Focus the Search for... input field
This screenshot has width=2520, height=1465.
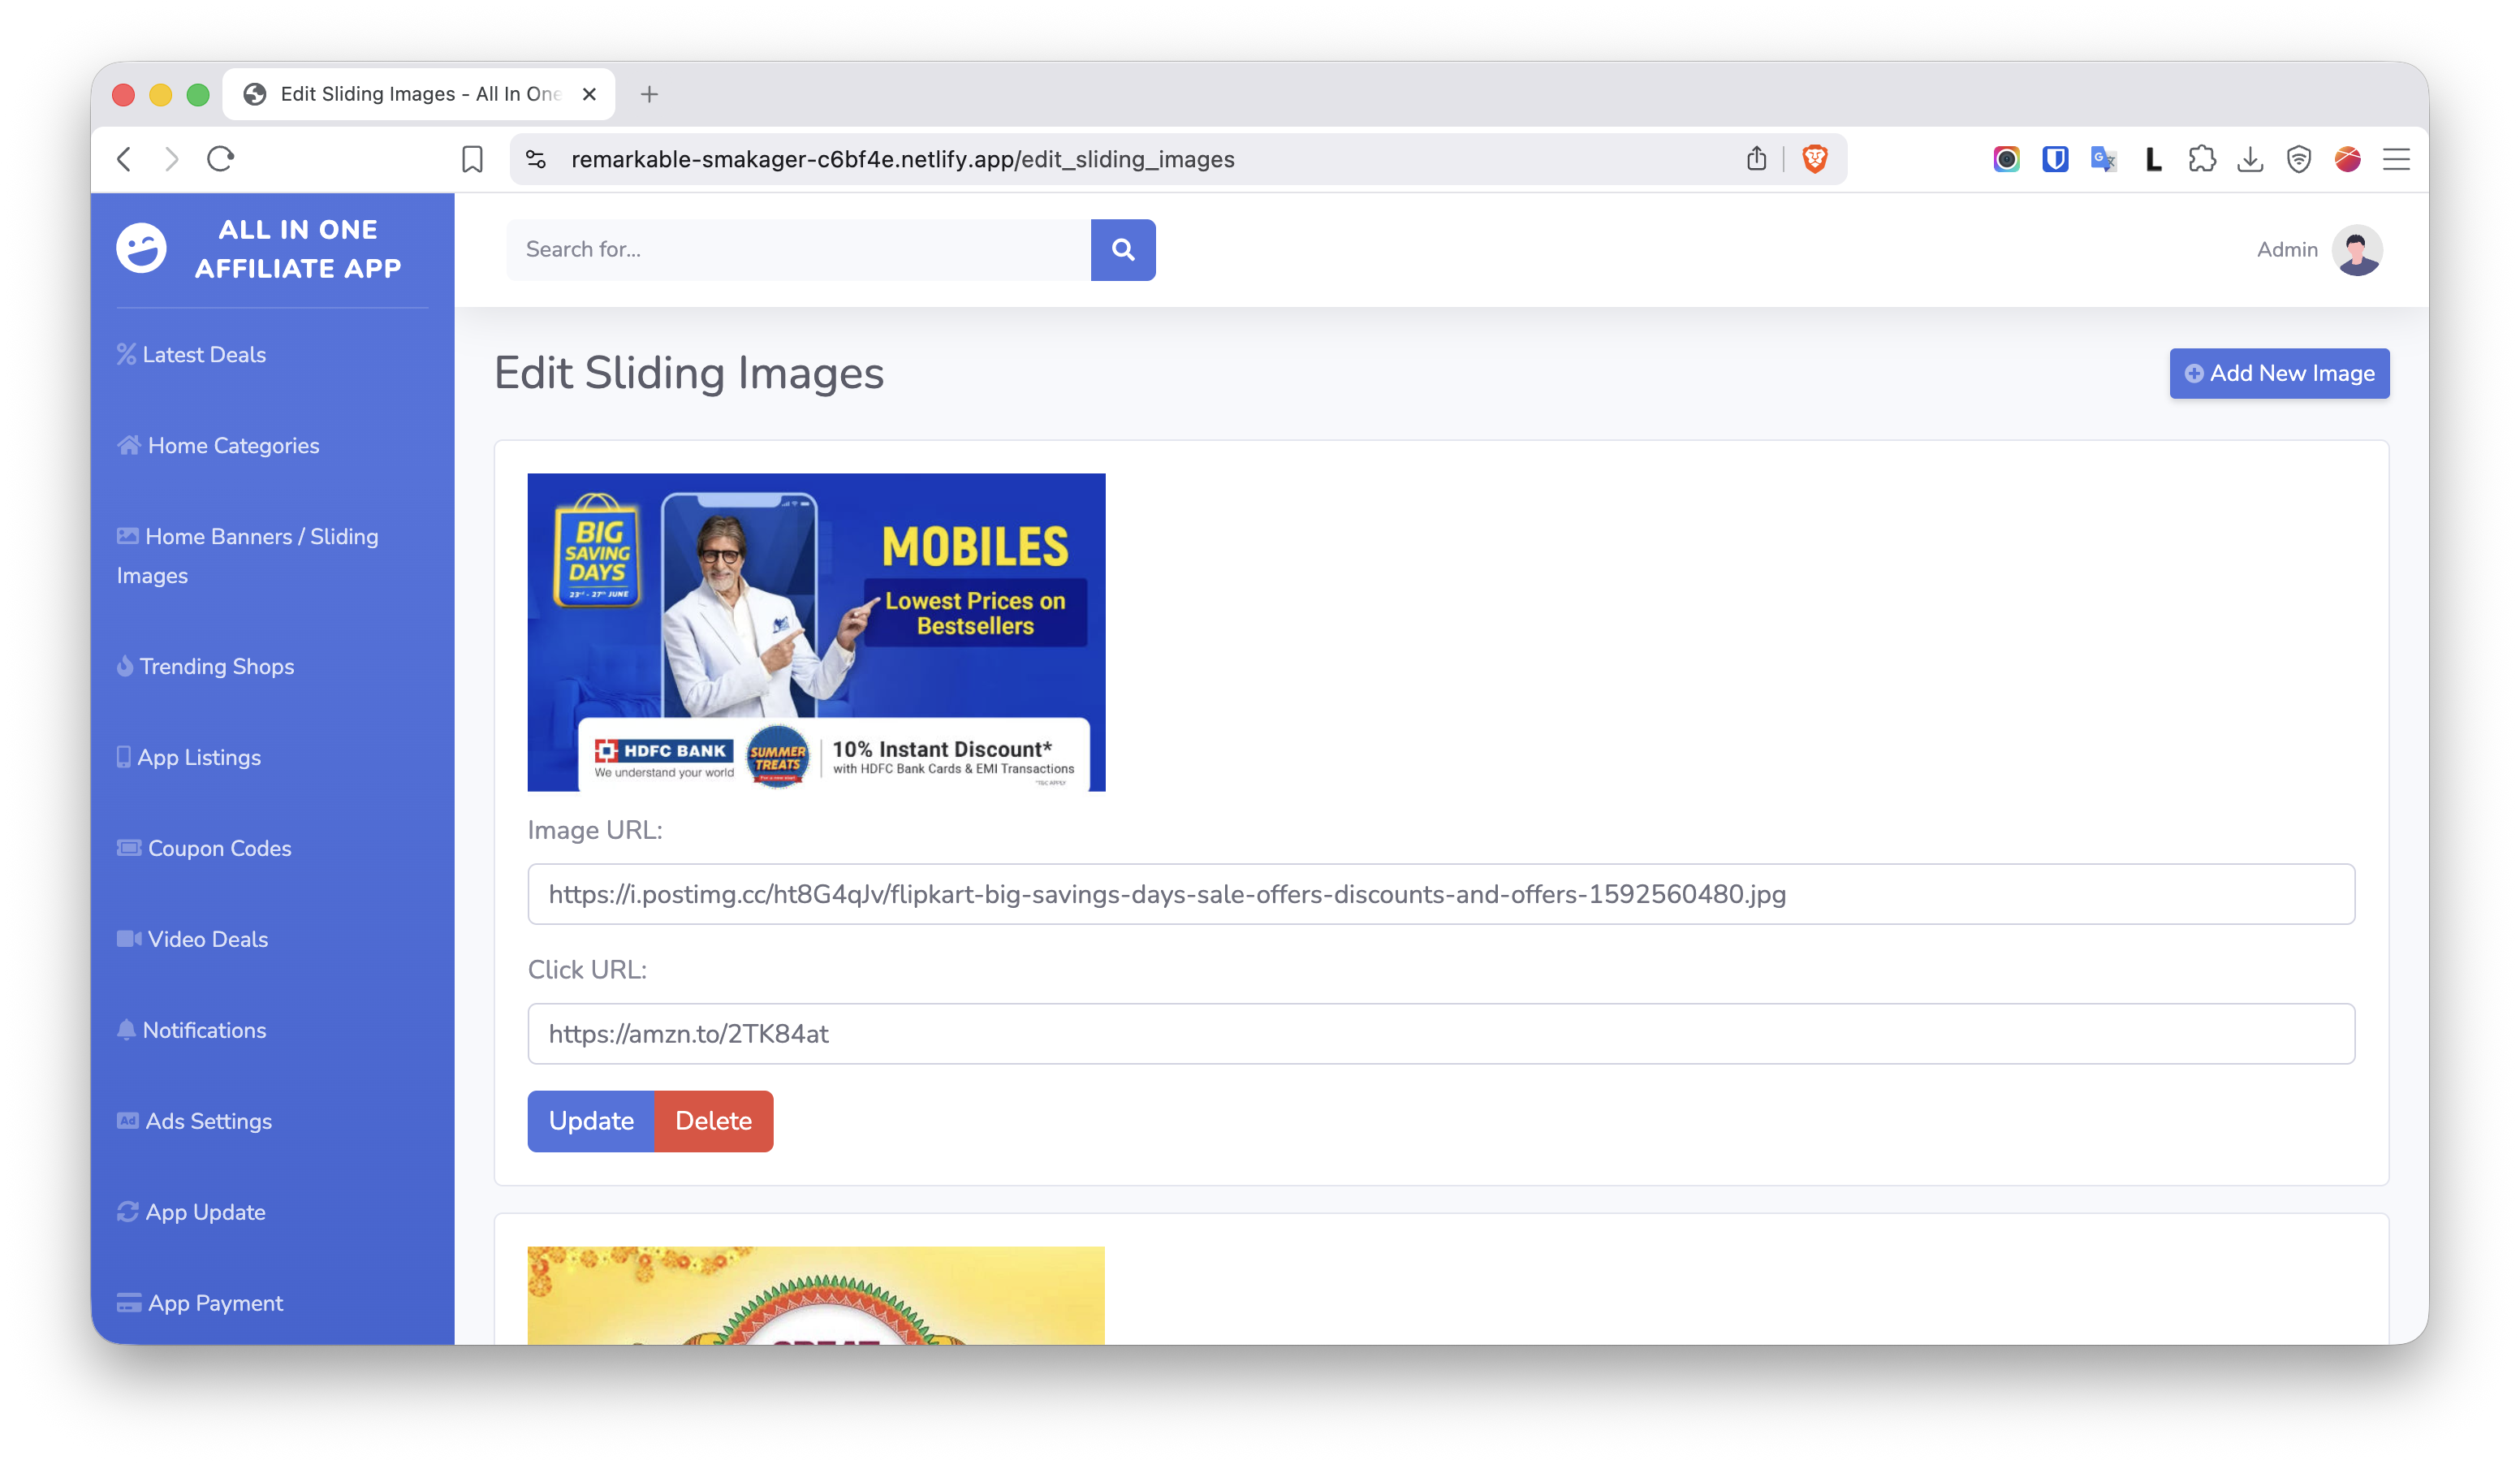click(798, 249)
